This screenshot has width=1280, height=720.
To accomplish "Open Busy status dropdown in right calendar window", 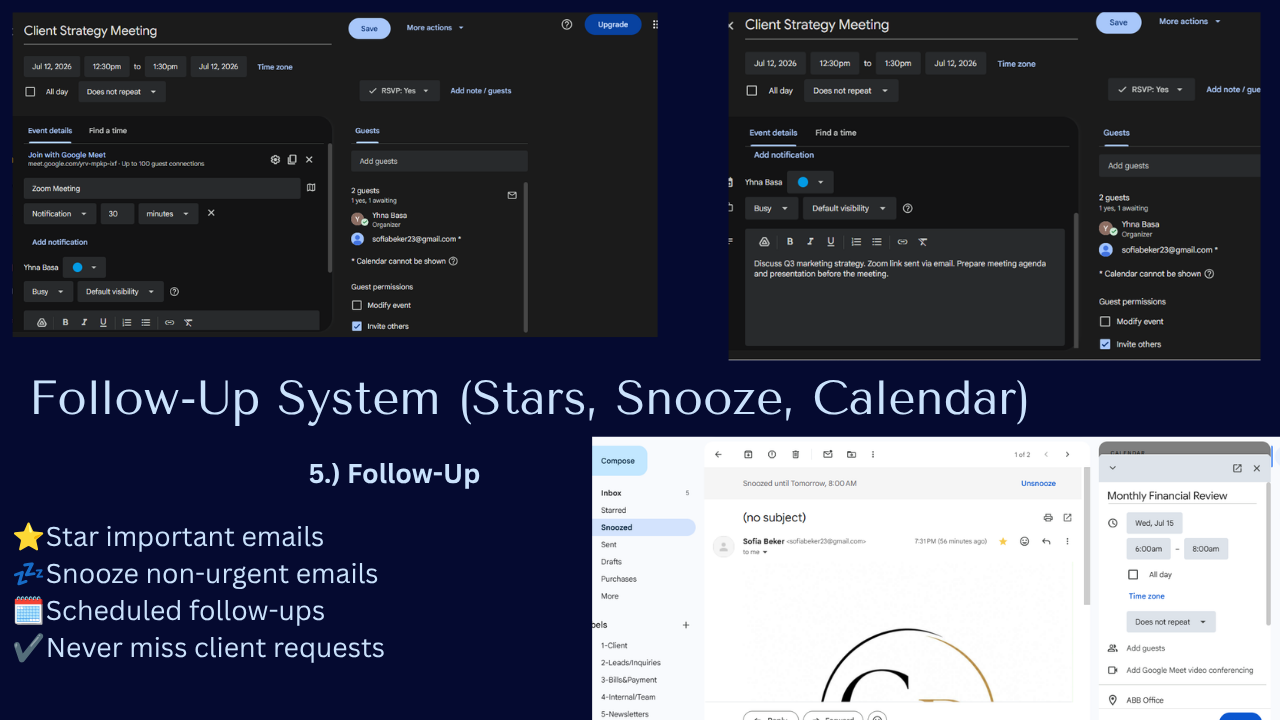I will (772, 208).
